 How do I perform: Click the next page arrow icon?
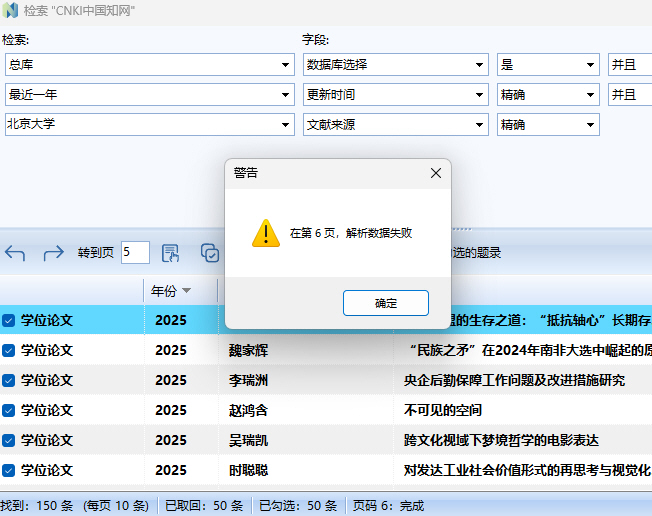53,253
